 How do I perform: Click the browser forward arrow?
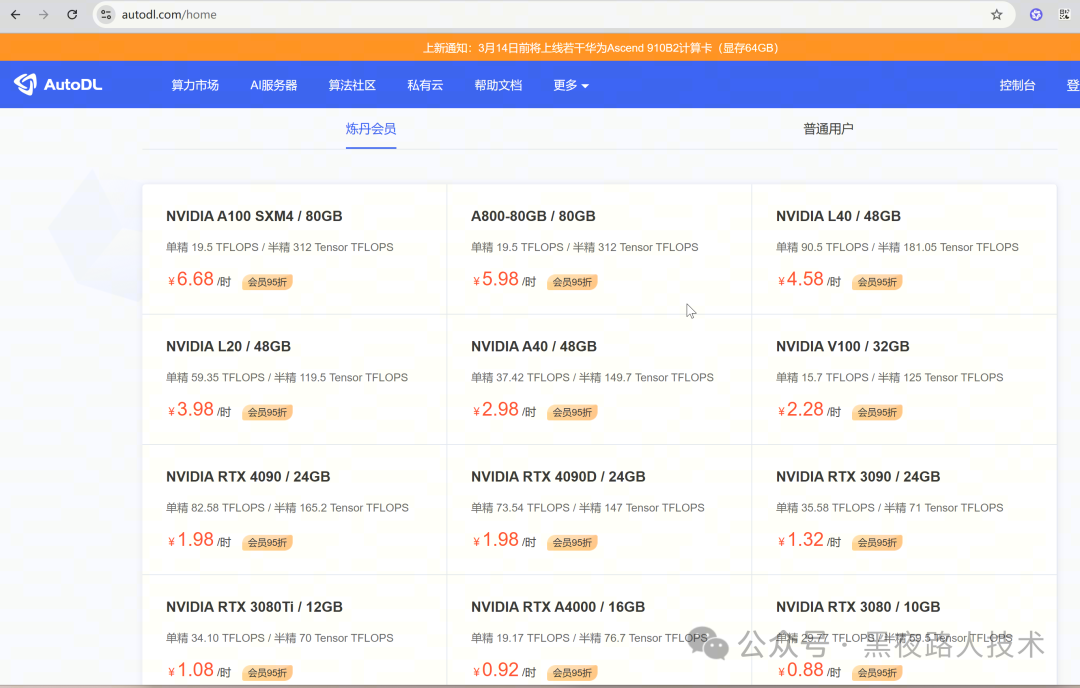(43, 14)
